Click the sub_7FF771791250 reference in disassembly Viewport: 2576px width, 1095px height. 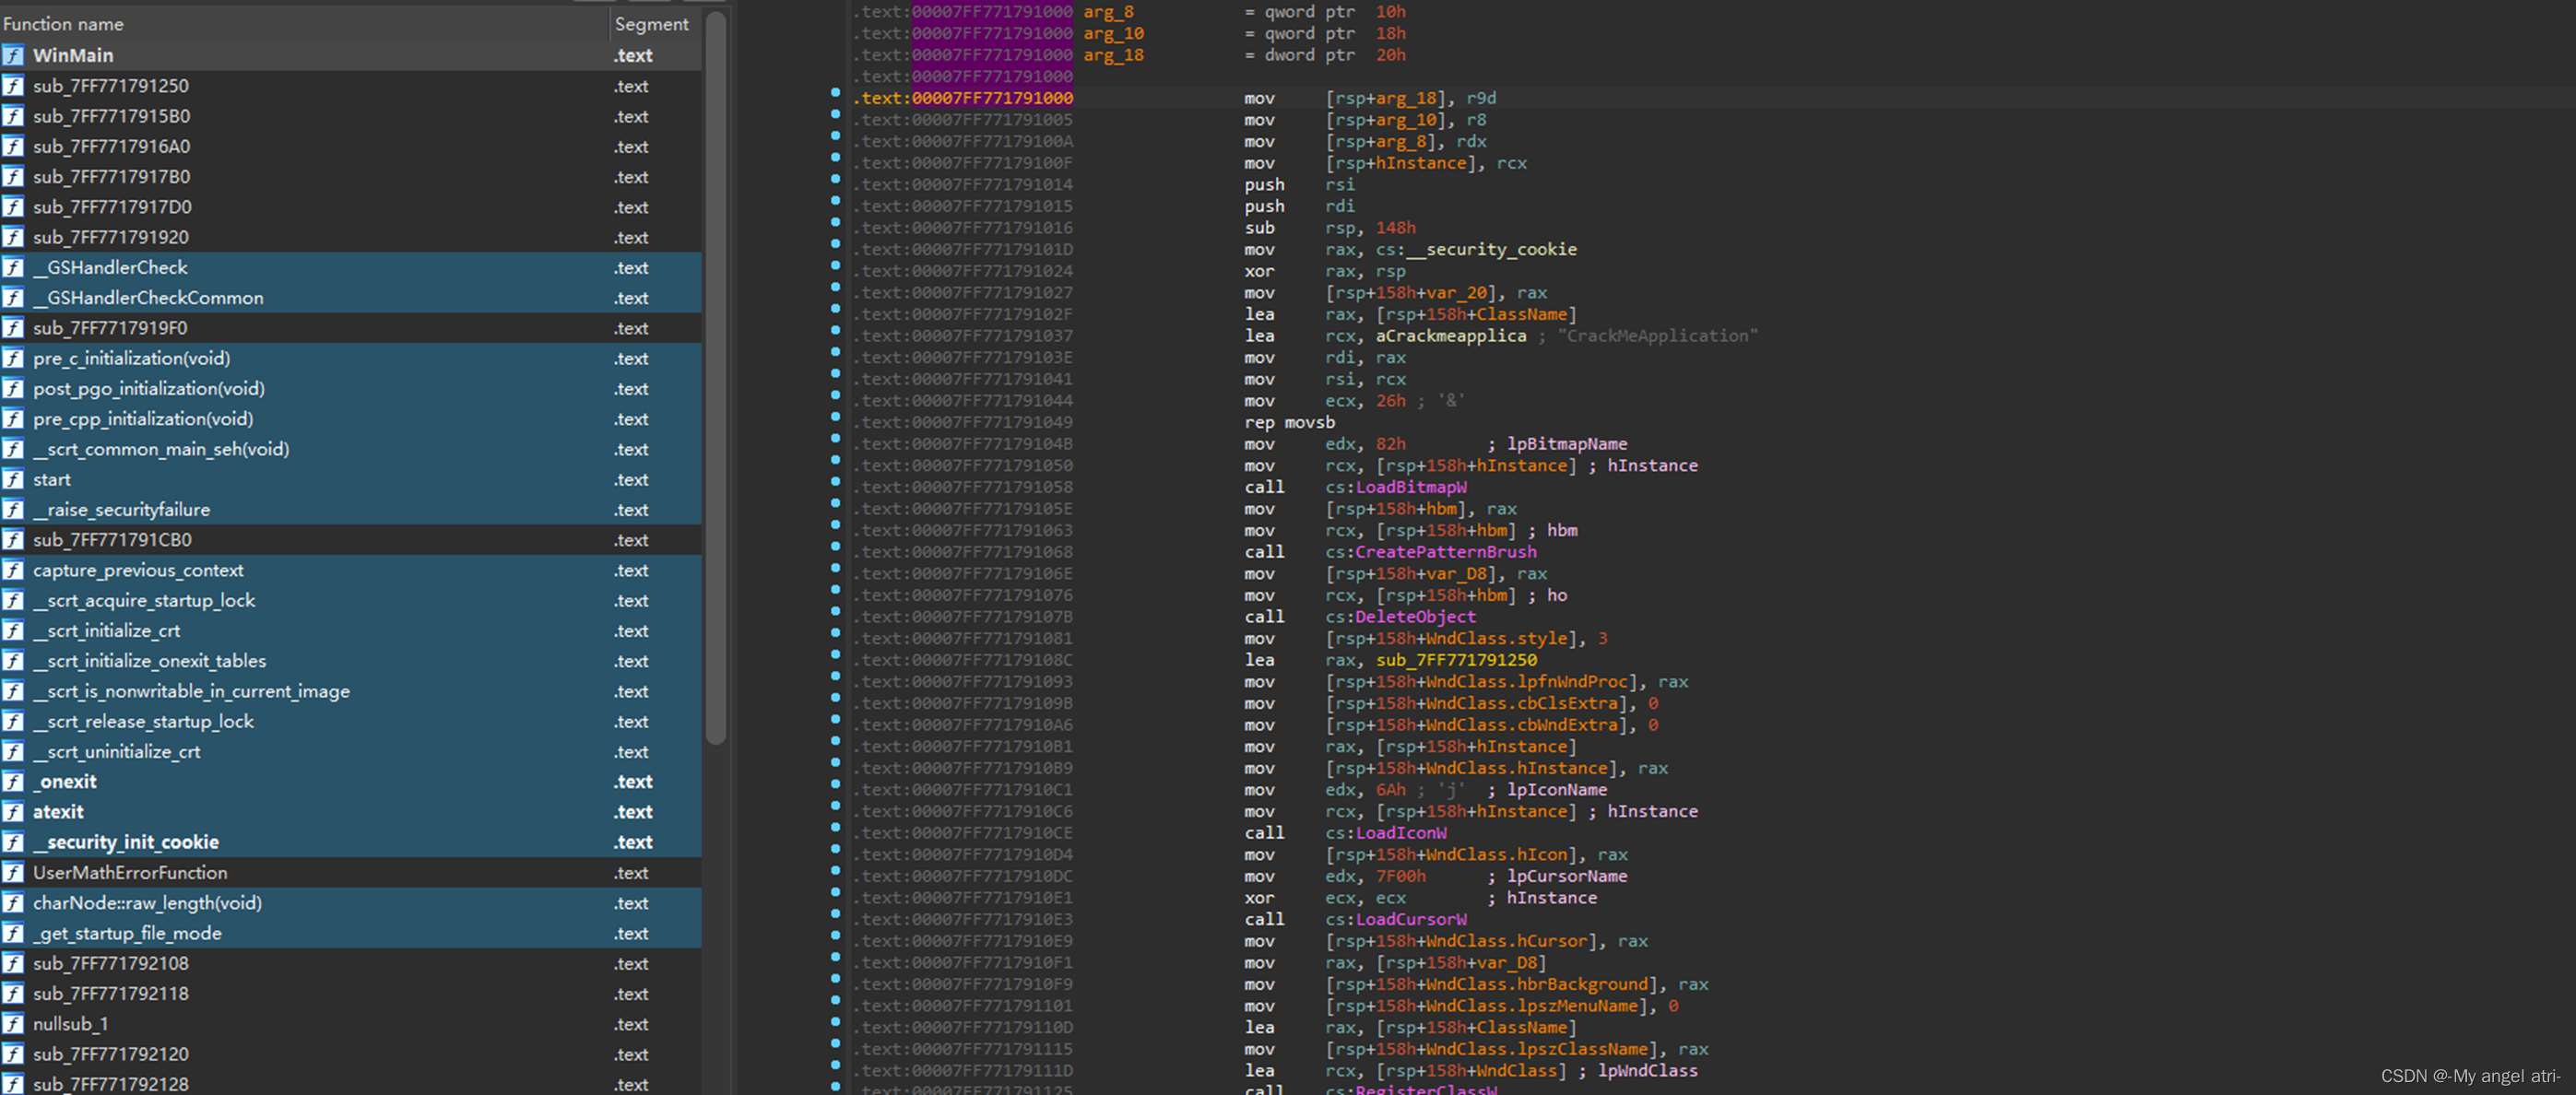point(1456,660)
